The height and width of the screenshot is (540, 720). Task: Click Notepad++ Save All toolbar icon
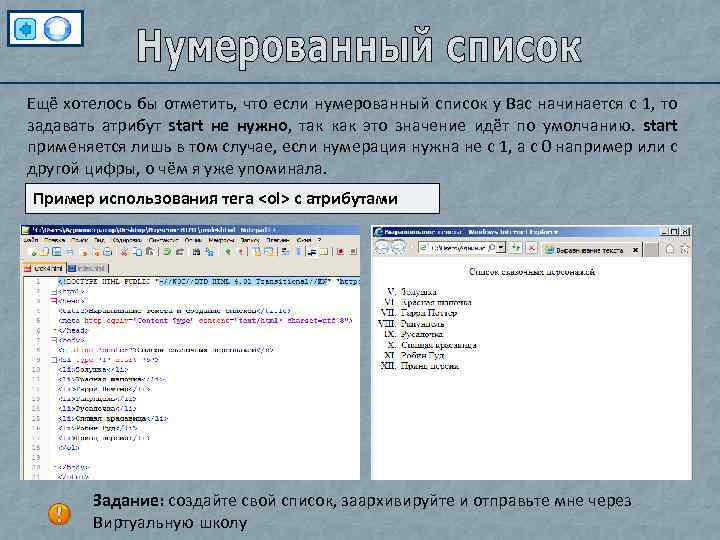point(69,252)
